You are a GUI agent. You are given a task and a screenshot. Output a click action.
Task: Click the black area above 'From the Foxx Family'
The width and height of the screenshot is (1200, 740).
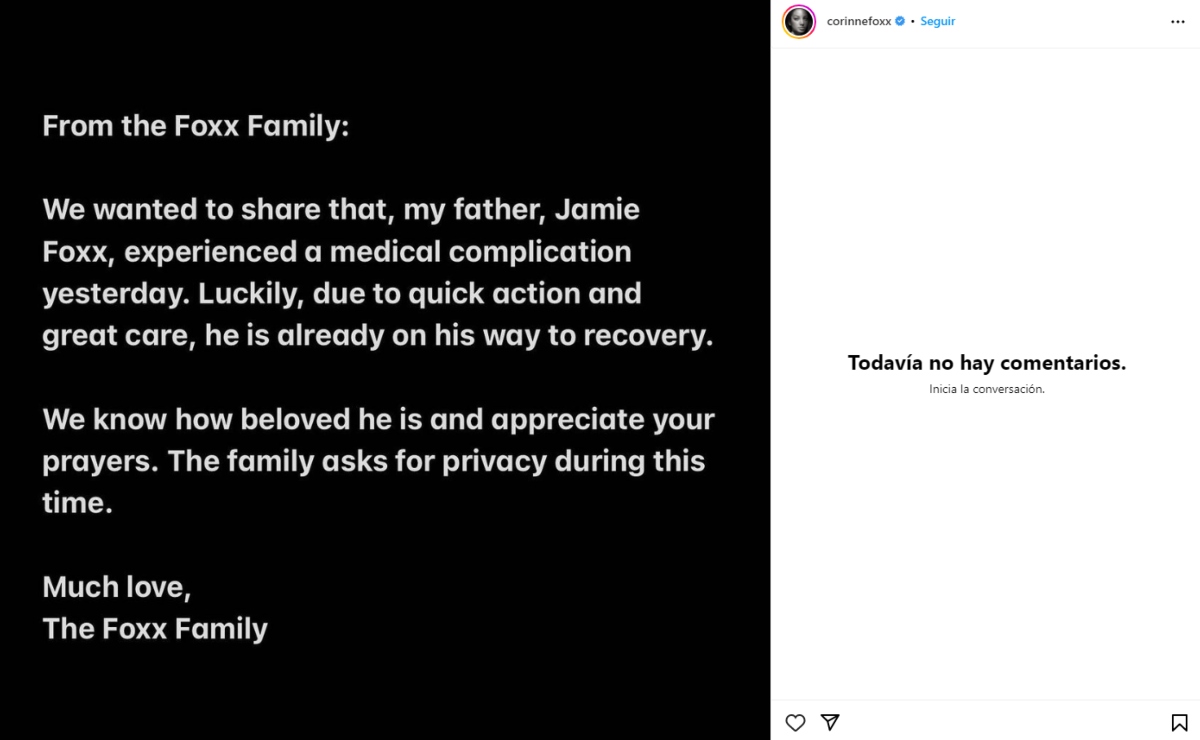click(385, 50)
